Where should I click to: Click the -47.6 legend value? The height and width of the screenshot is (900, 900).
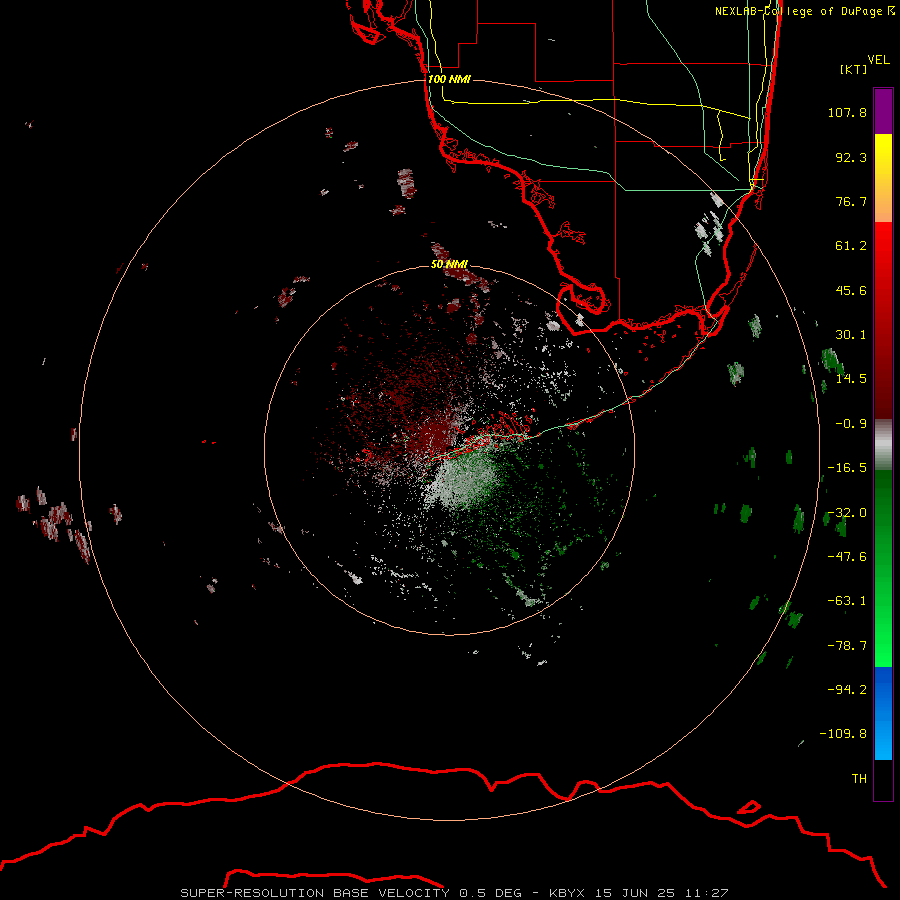(x=847, y=557)
